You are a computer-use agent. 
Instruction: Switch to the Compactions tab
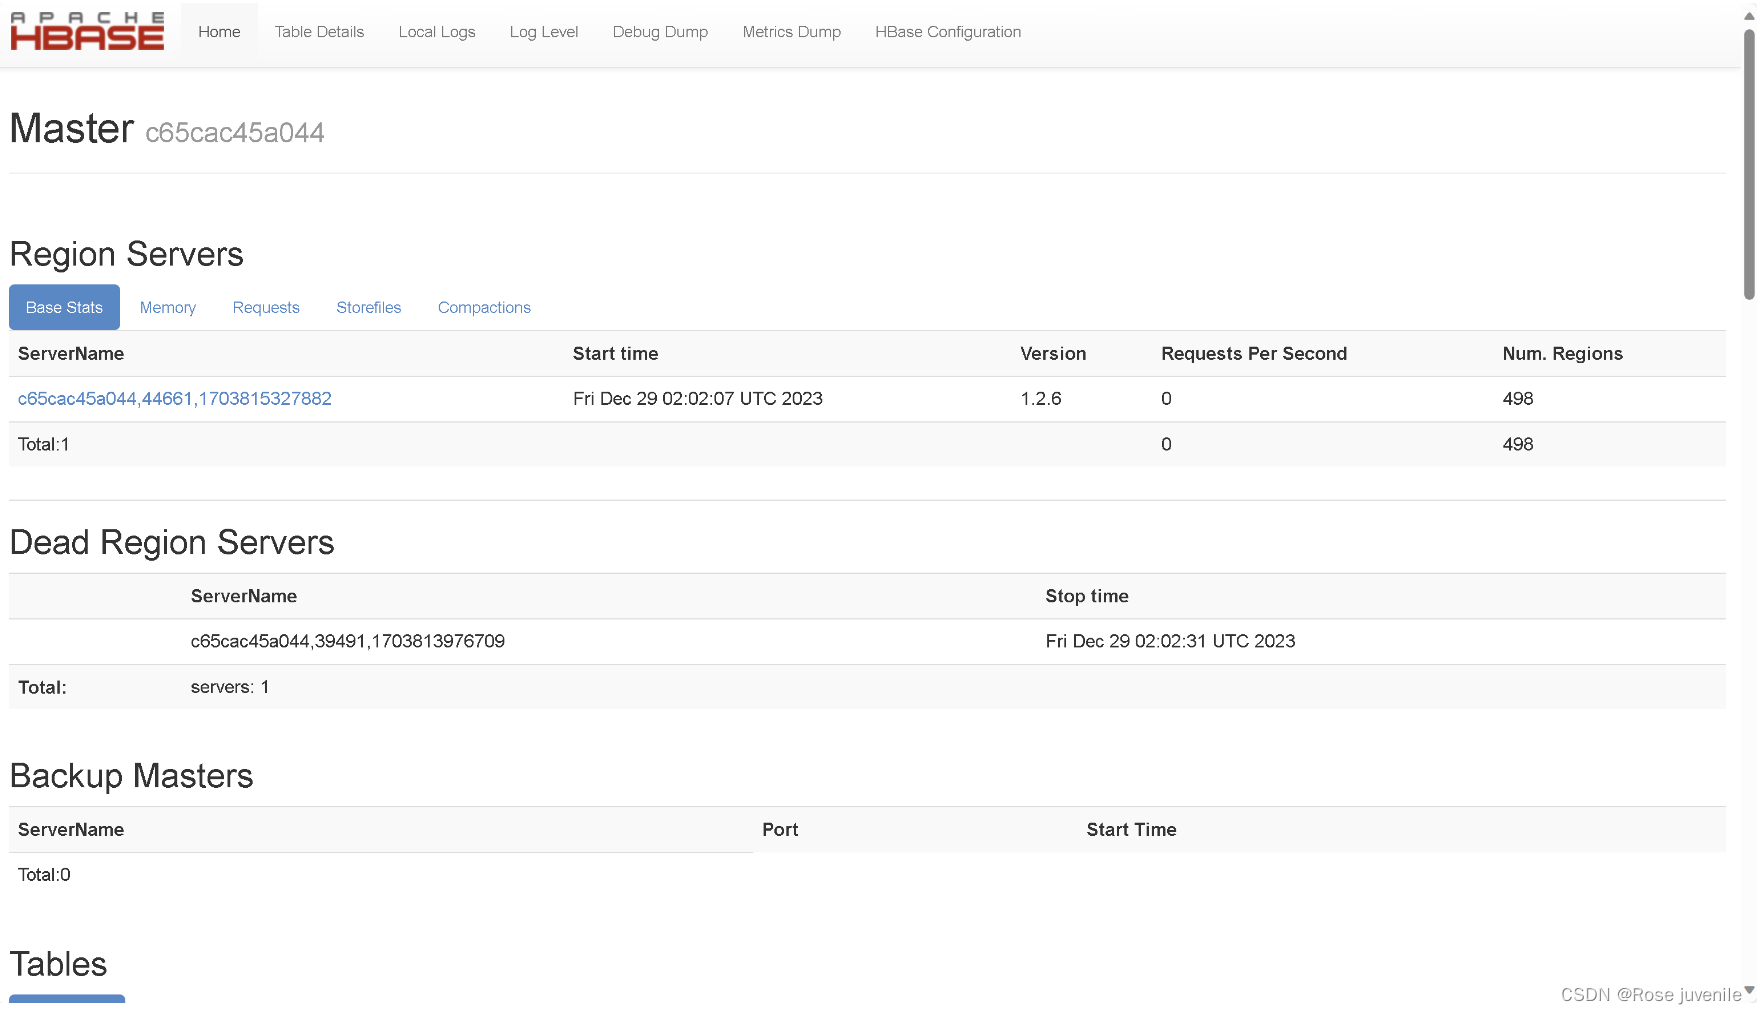(x=484, y=308)
